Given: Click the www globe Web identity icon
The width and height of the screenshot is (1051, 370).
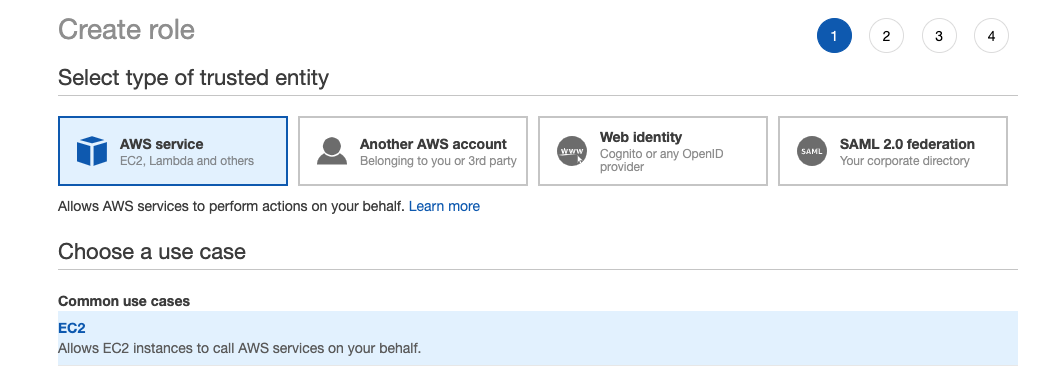Looking at the screenshot, I should [572, 151].
